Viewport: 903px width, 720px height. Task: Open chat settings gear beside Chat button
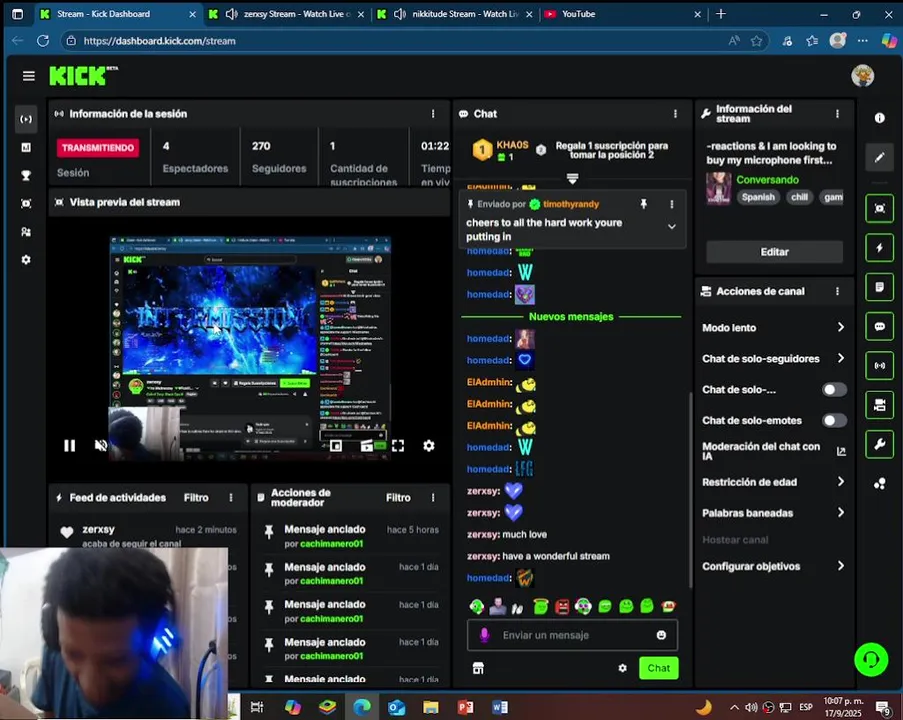(623, 668)
